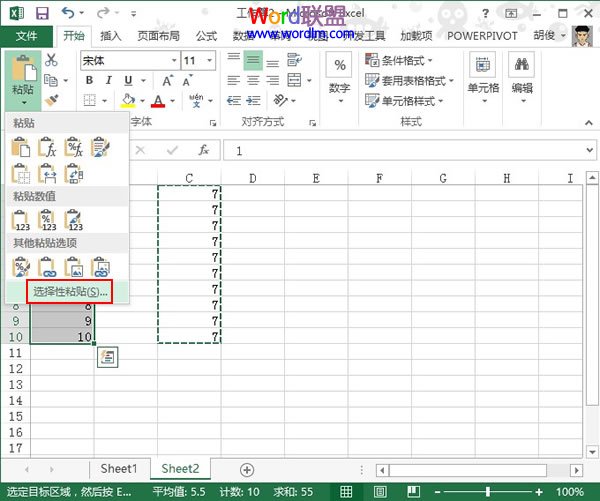Open the alignment settings dialog launcher
Viewport: 600px width, 501px height.
[313, 123]
